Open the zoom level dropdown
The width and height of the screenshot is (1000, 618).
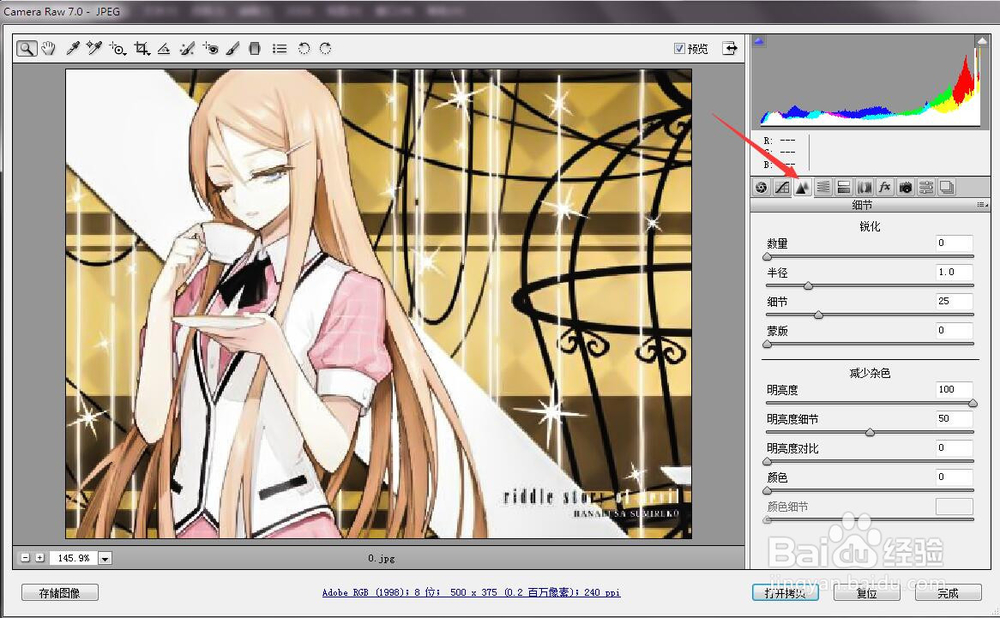104,558
